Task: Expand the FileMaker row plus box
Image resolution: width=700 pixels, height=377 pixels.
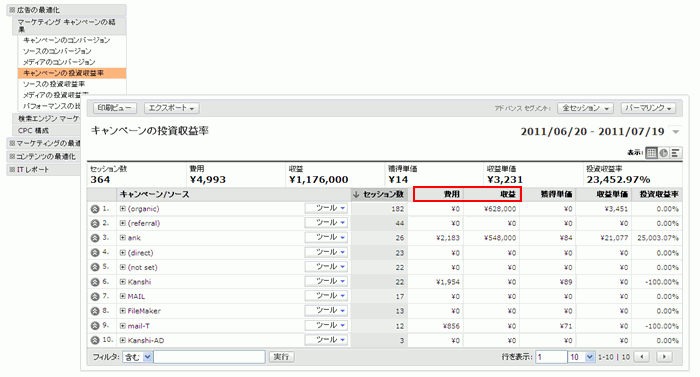Action: pyautogui.click(x=123, y=311)
